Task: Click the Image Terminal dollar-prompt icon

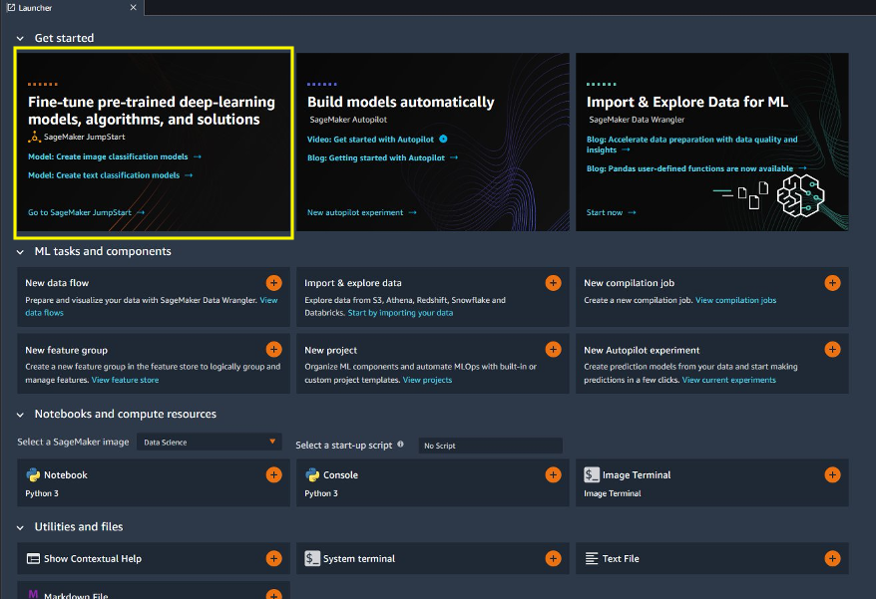Action: point(592,475)
